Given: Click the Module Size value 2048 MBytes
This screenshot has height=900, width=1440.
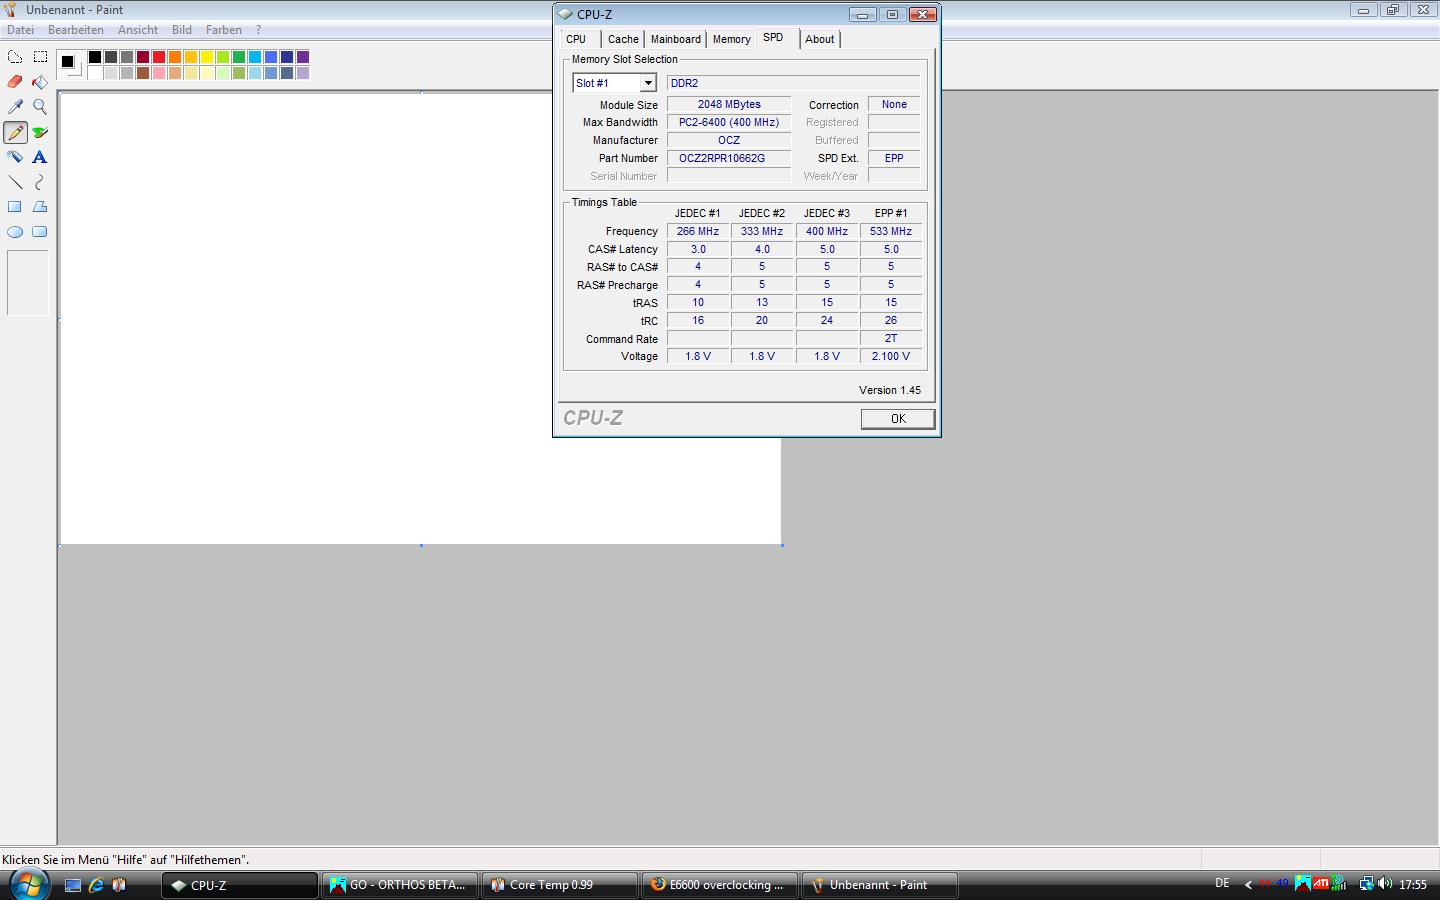Looking at the screenshot, I should pos(729,104).
